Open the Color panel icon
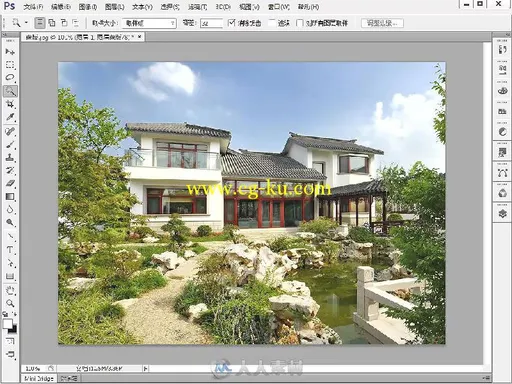Image resolution: width=512 pixels, height=384 pixels. coord(502,90)
